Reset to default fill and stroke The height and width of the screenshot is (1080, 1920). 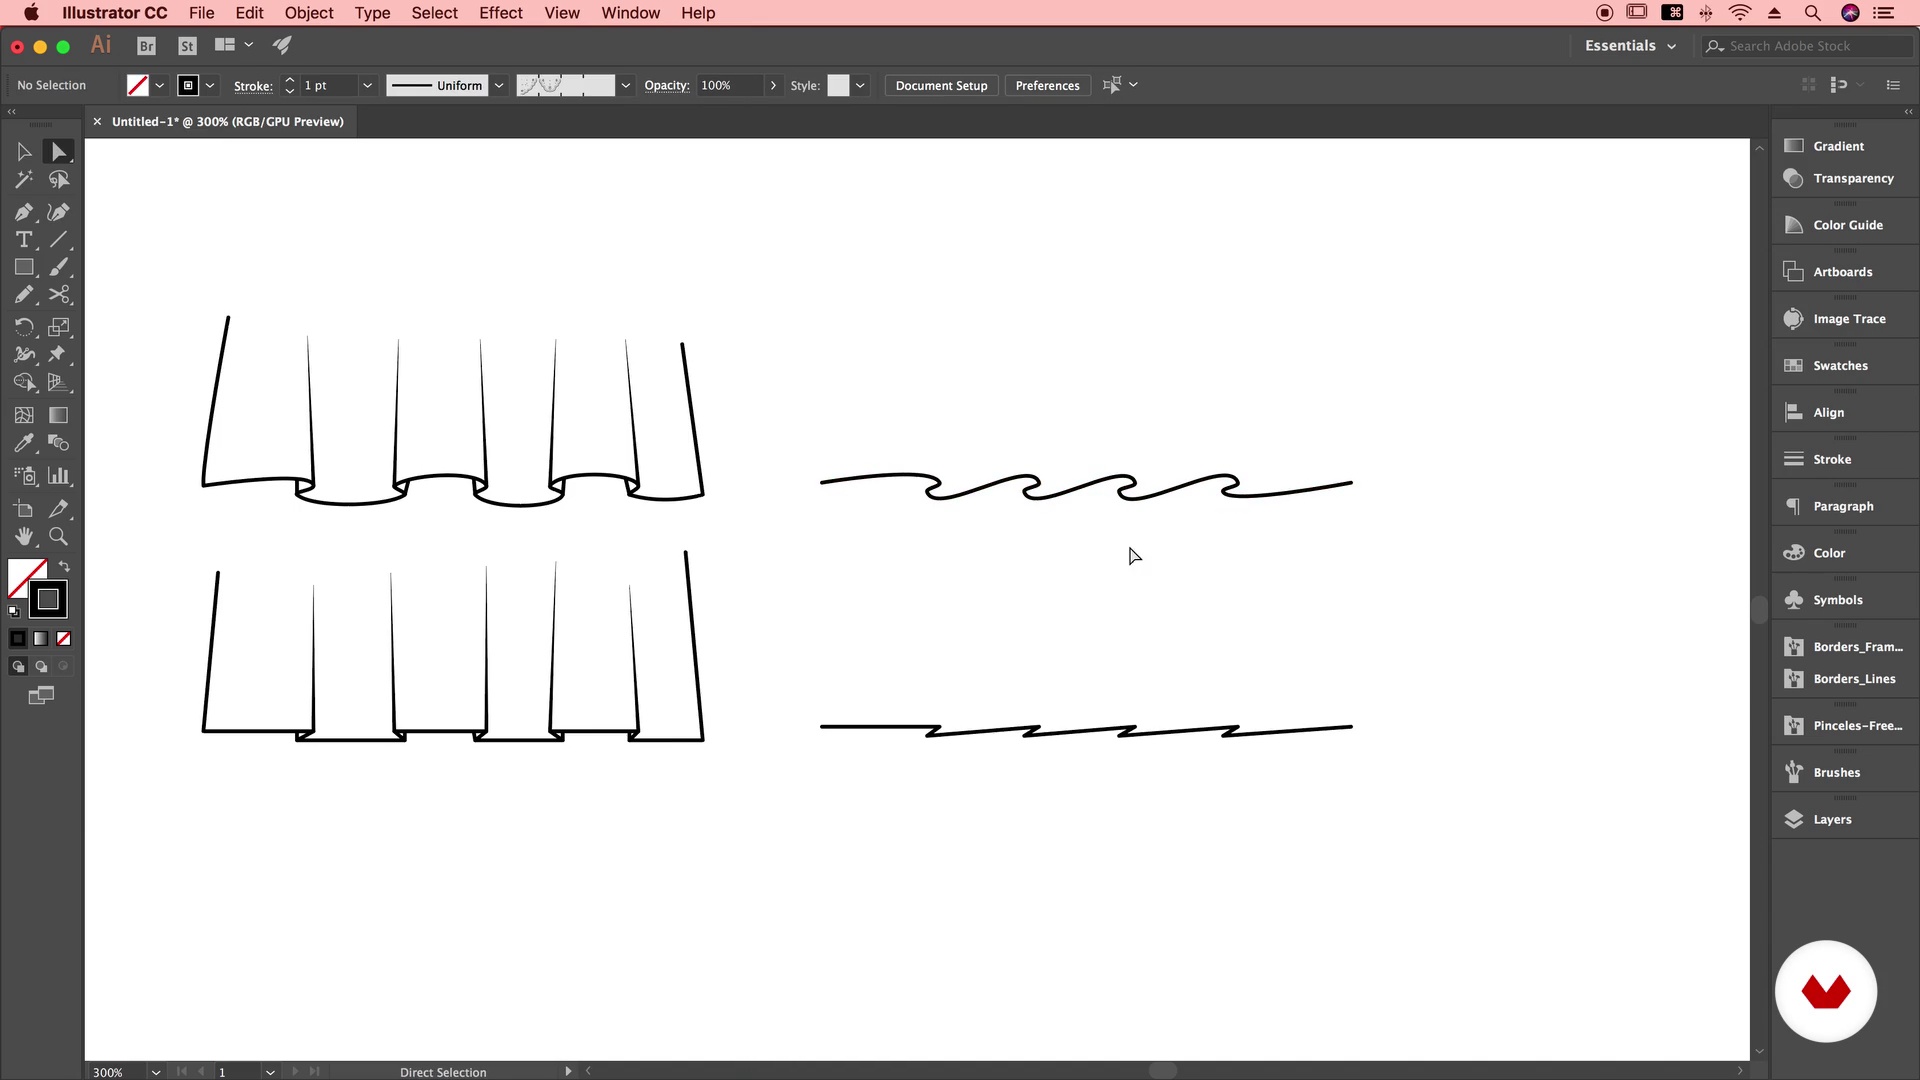point(14,611)
